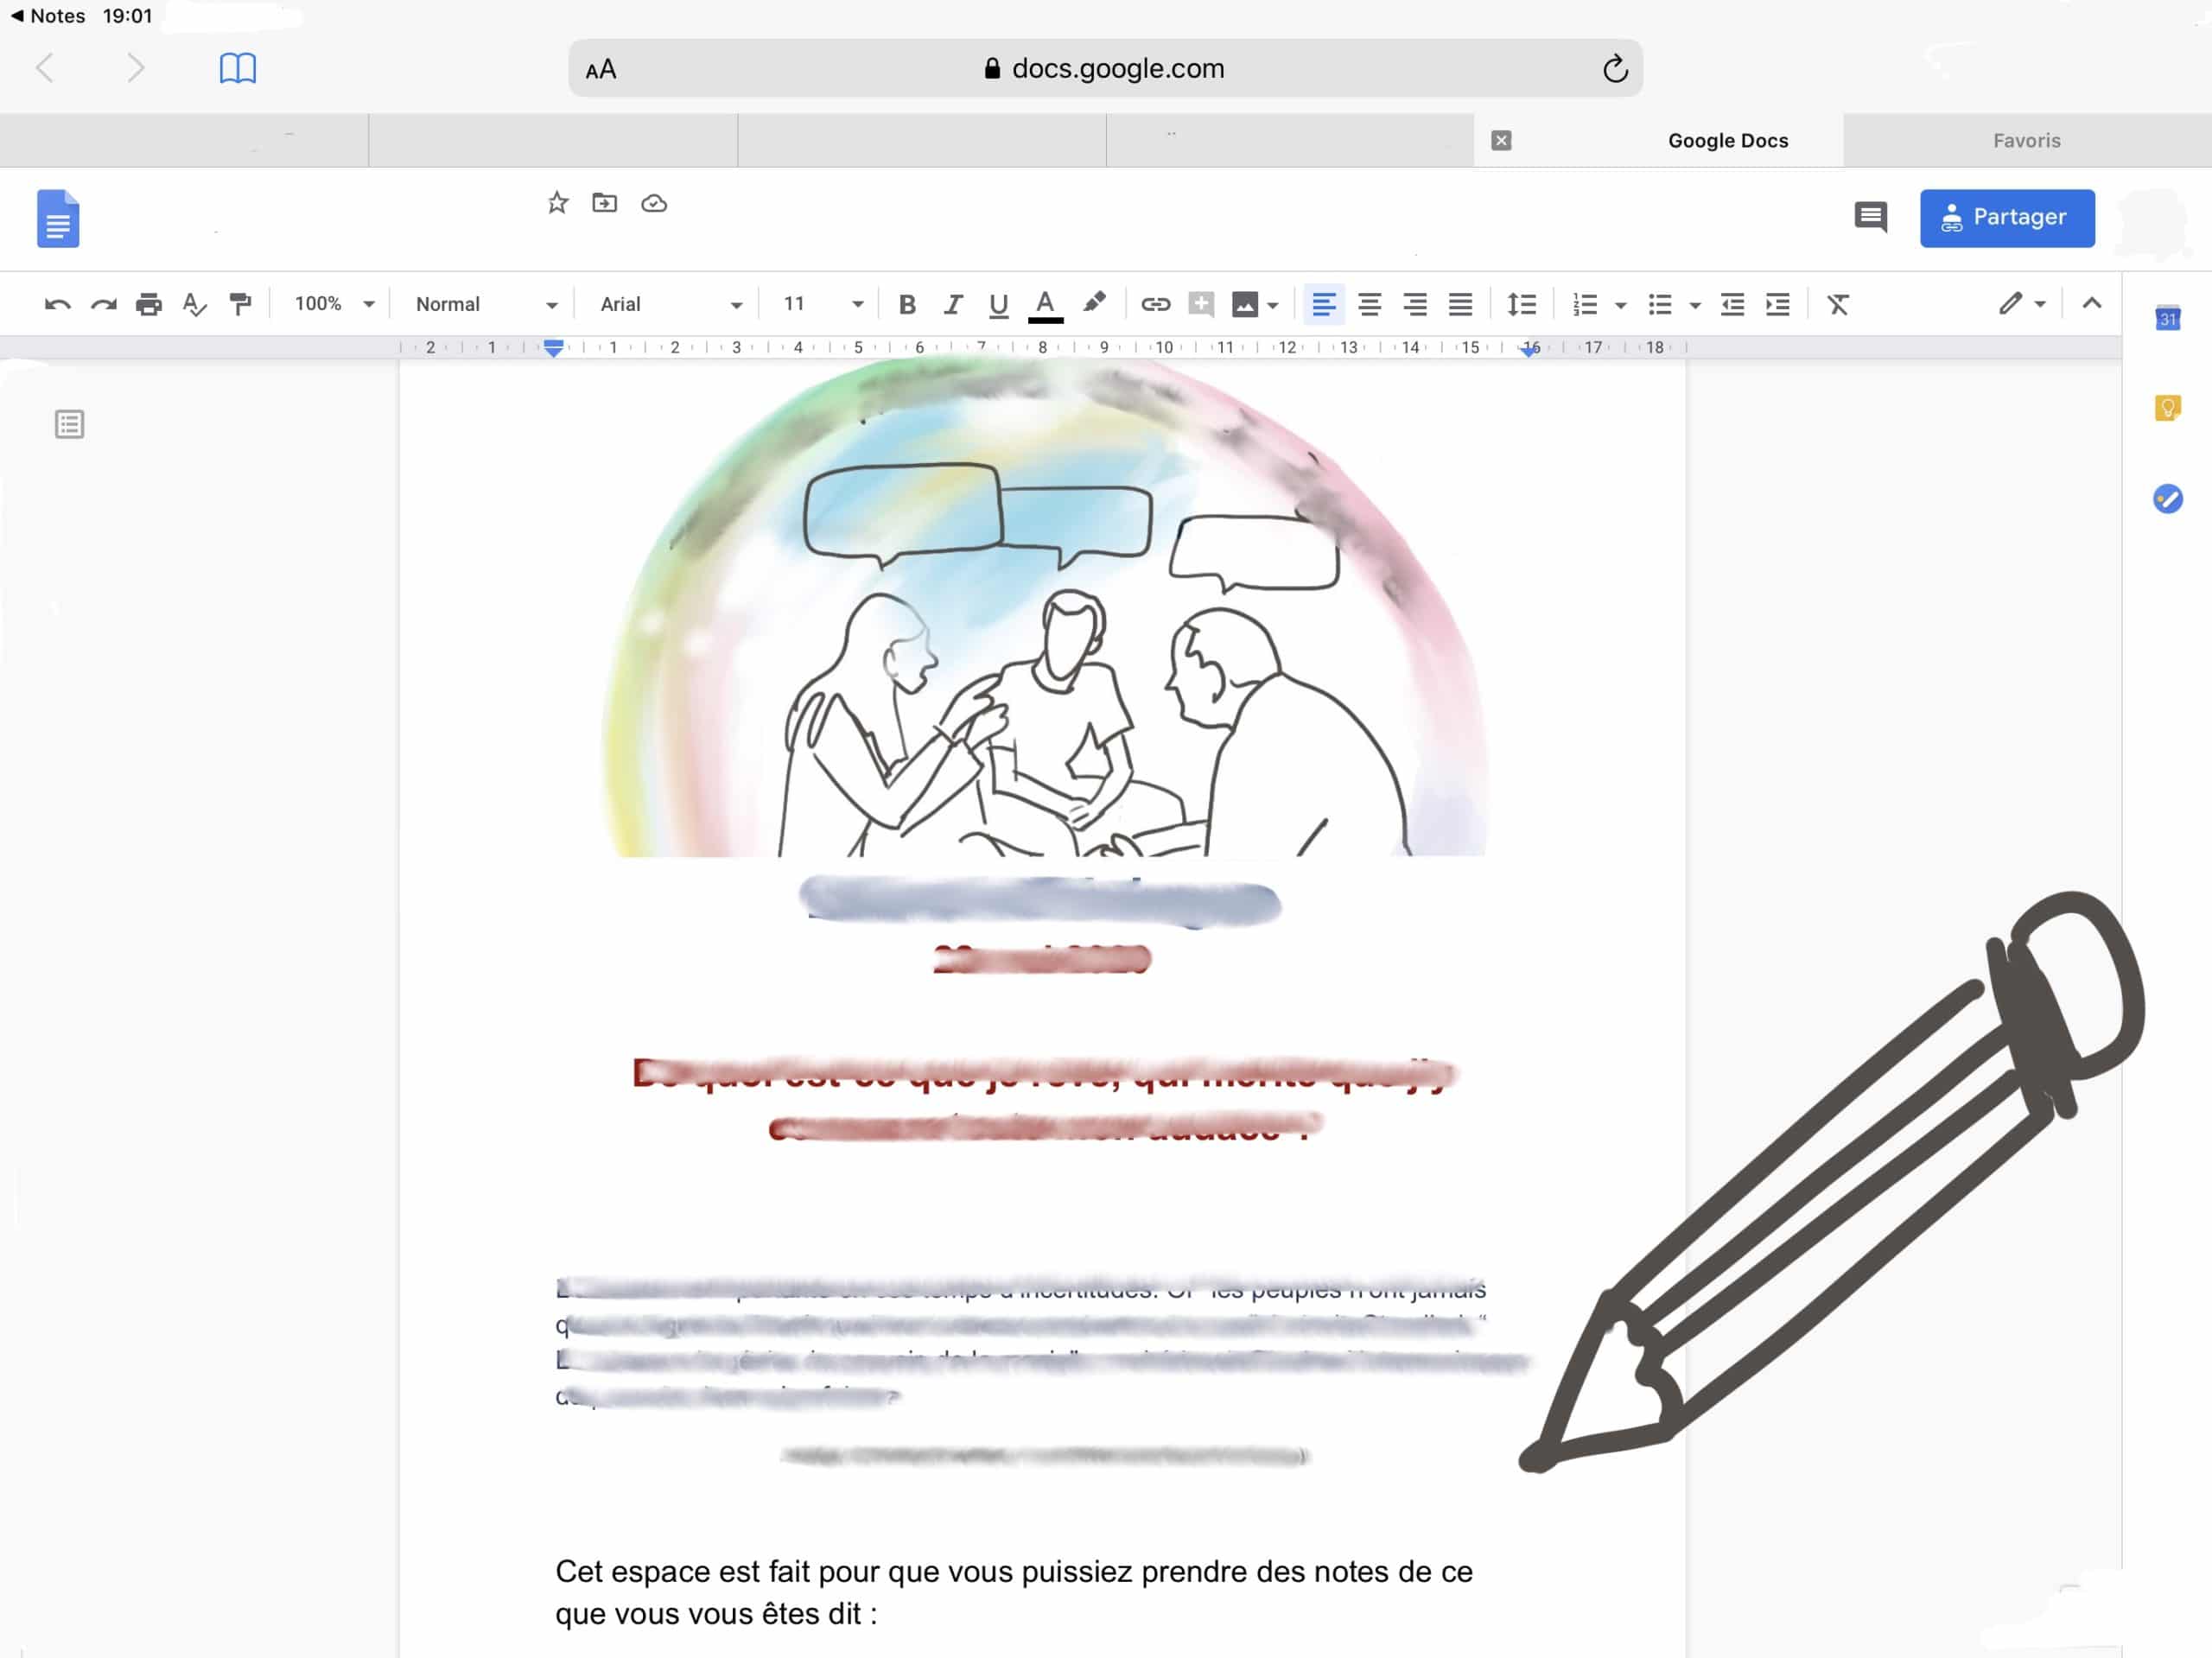The width and height of the screenshot is (2212, 1658).
Task: Click the left indent marker on the ruler
Action: point(553,348)
